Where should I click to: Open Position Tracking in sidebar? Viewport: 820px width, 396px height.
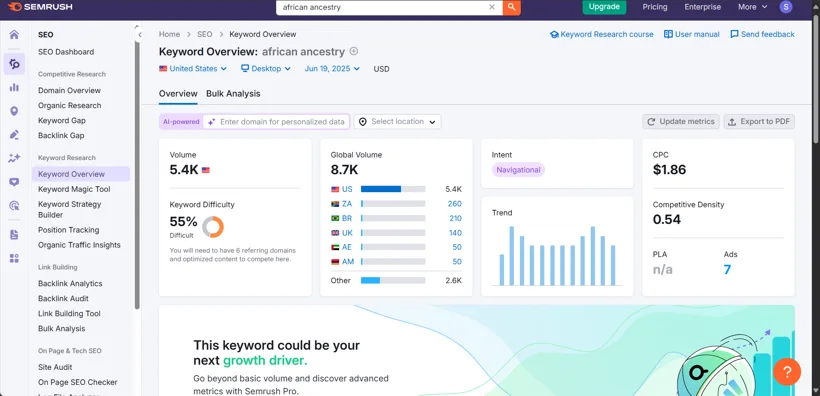[x=69, y=230]
